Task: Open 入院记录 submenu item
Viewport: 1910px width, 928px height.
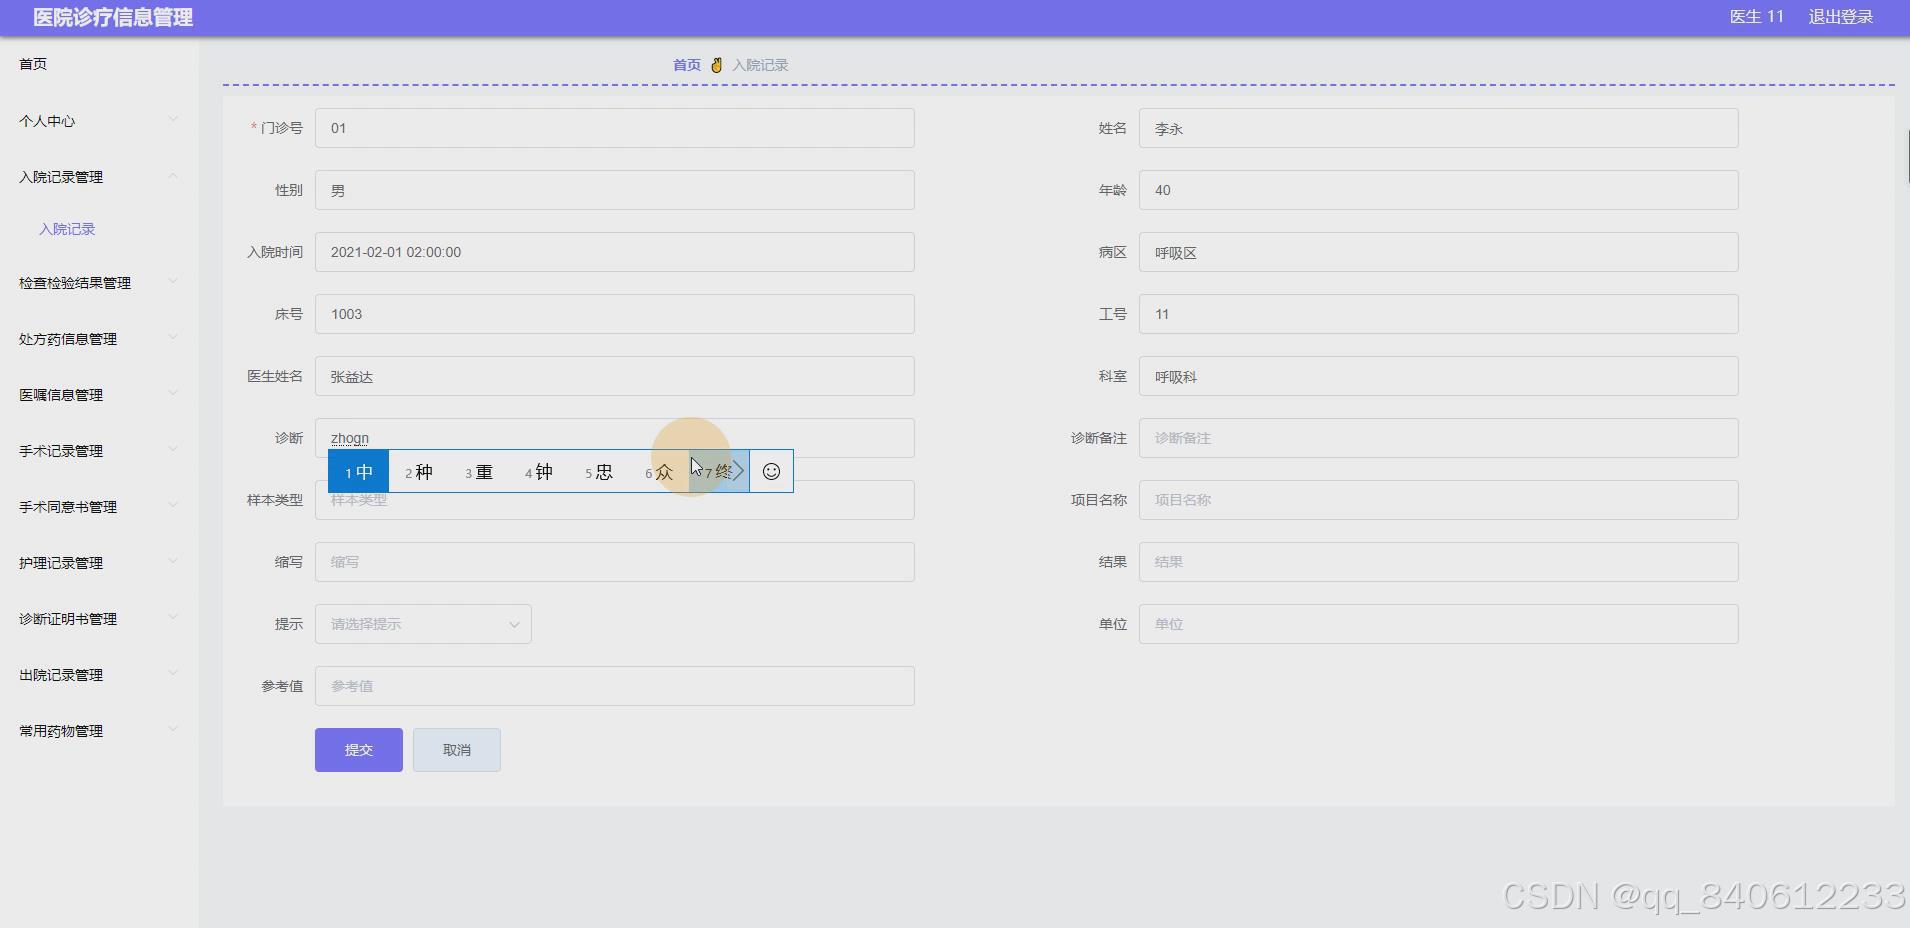Action: 67,229
